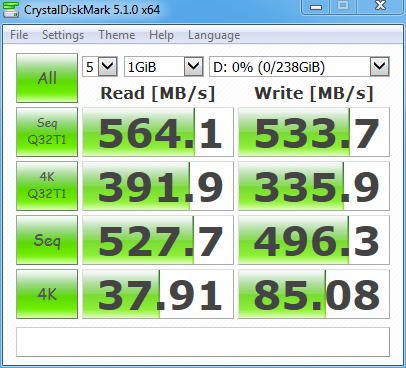Open the Settings menu
The width and height of the screenshot is (406, 368).
63,35
